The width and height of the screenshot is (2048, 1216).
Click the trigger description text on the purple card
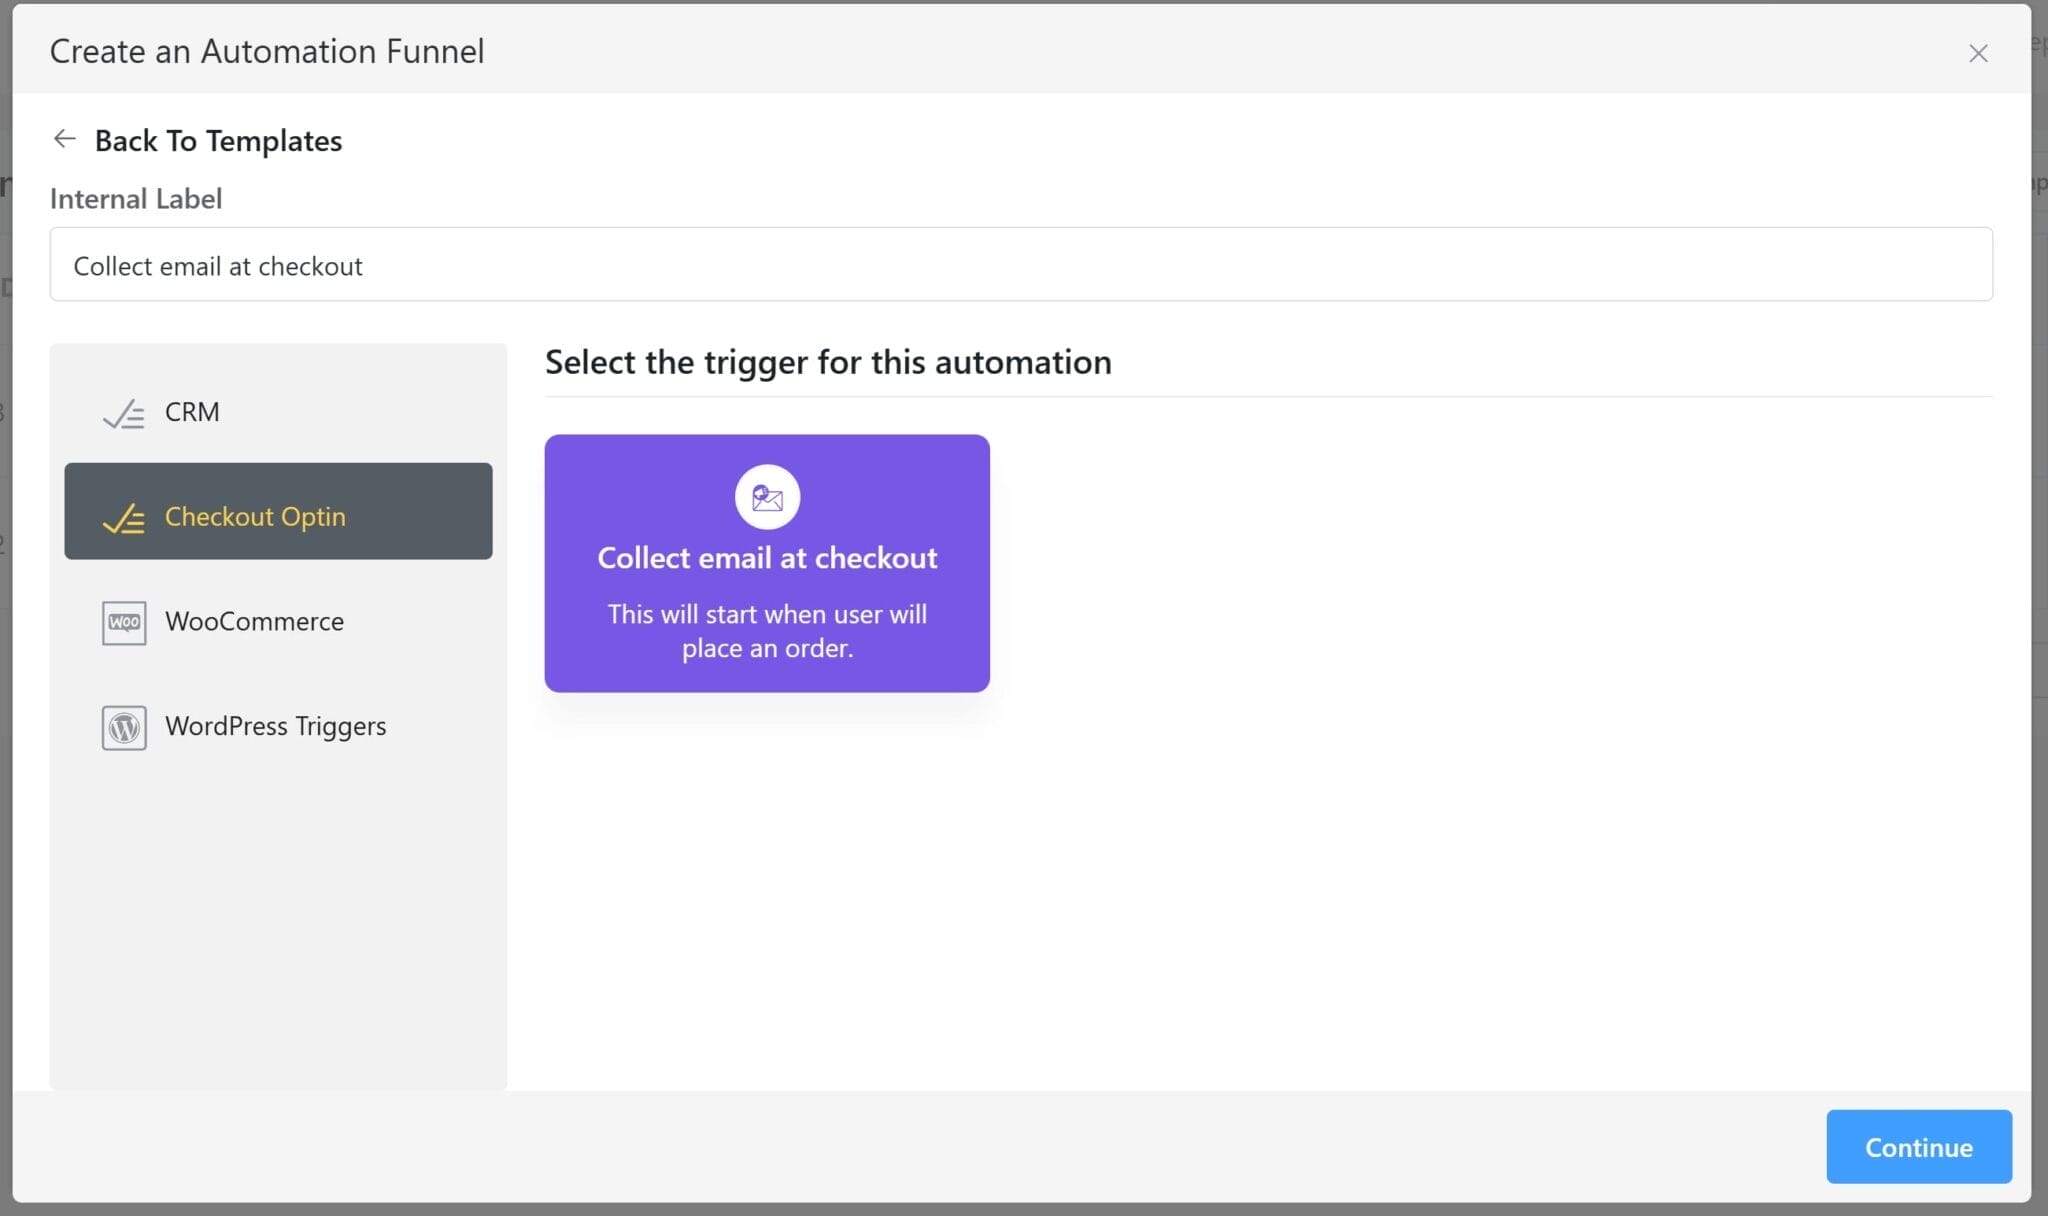pyautogui.click(x=766, y=631)
